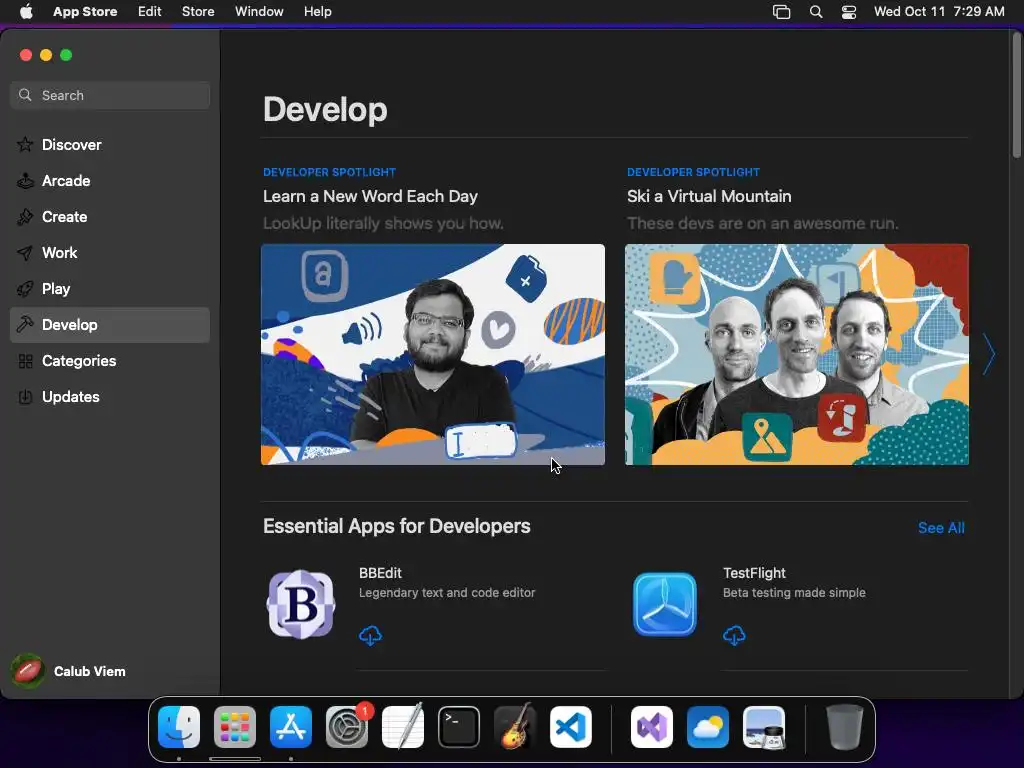The height and width of the screenshot is (768, 1024).
Task: Click the Develop hammer icon
Action: tap(25, 325)
